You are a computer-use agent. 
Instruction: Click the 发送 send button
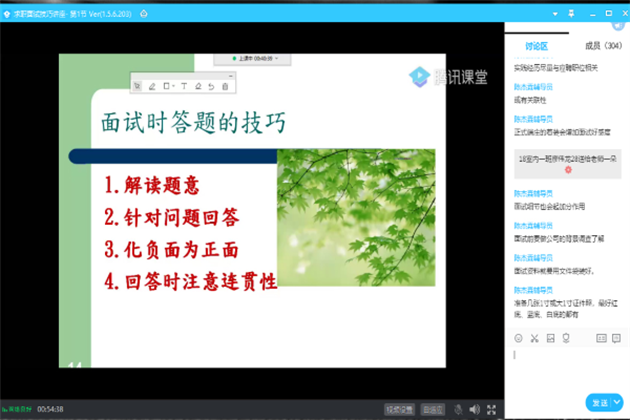(600, 402)
